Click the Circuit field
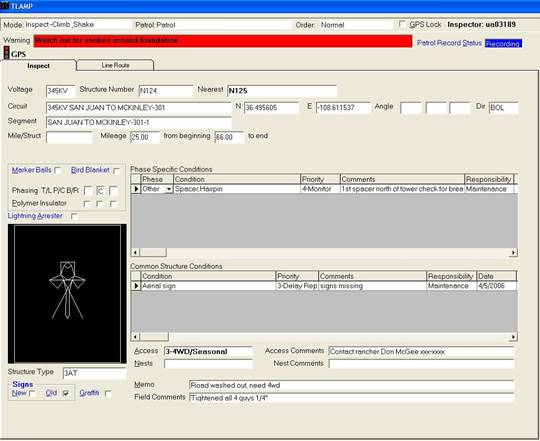Screen dimensions: 540x441 click(x=138, y=108)
